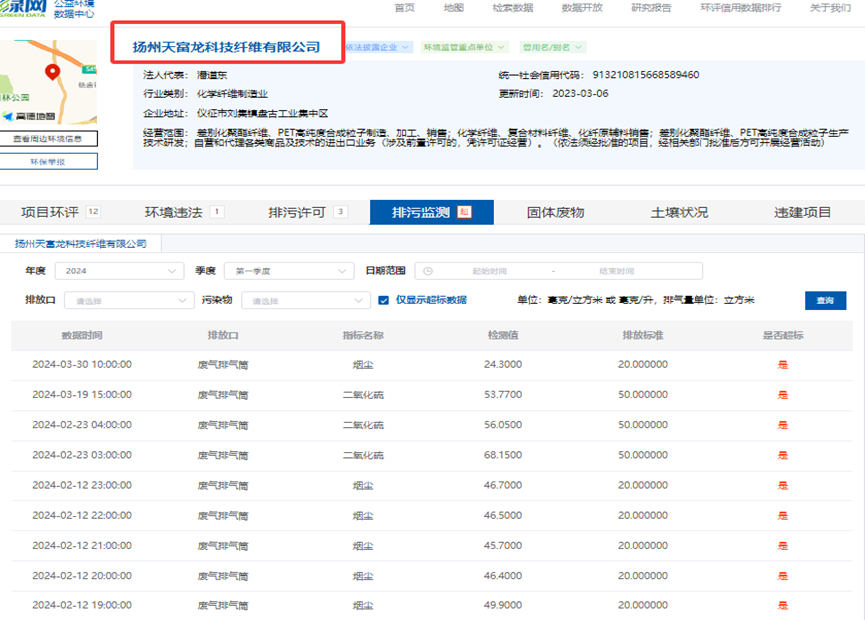Open the 排放口 dropdown
The height and width of the screenshot is (620, 865).
[x=129, y=301]
